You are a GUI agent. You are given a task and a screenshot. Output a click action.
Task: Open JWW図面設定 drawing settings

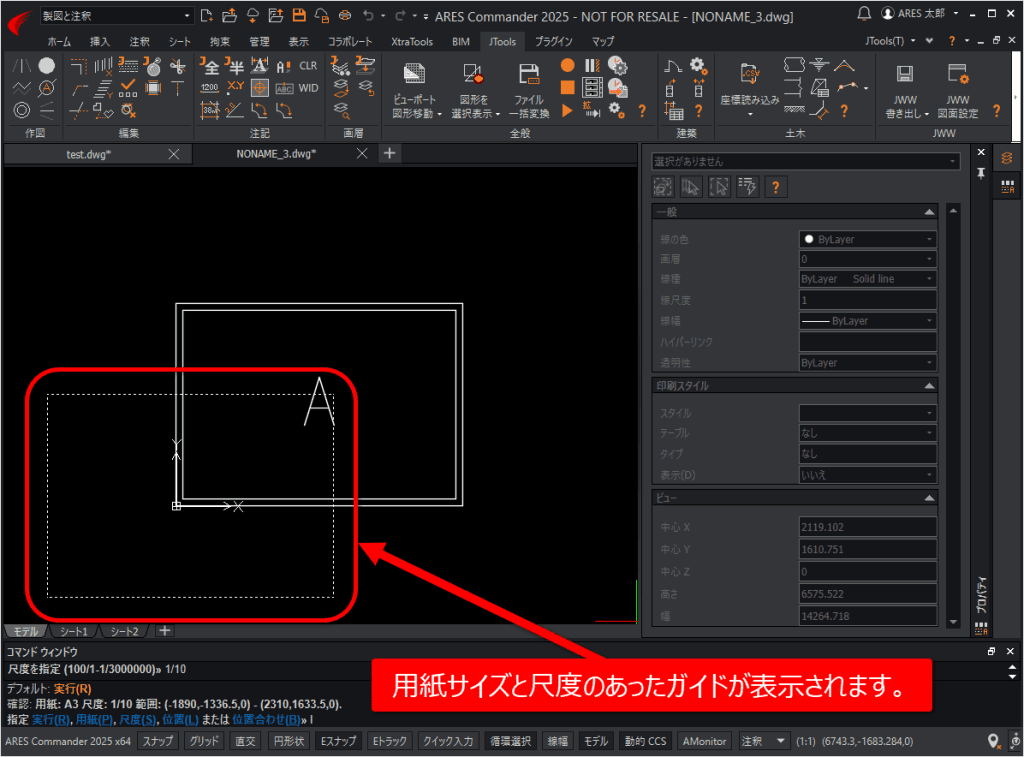(x=958, y=89)
